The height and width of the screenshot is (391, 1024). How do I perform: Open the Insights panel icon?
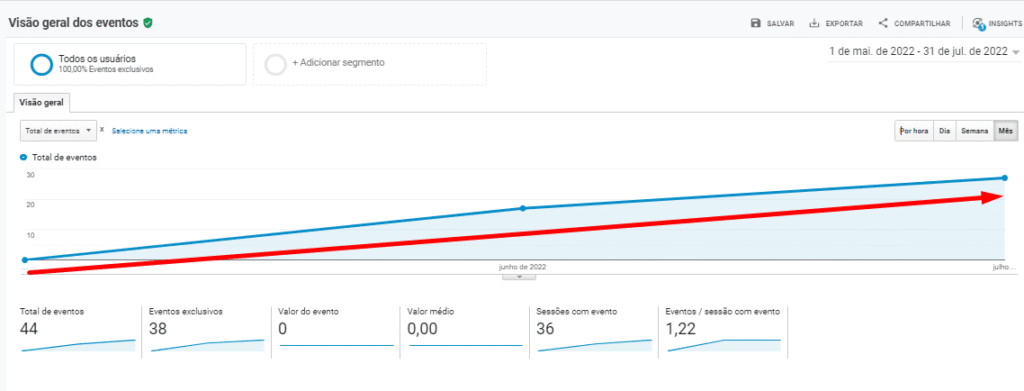click(978, 24)
